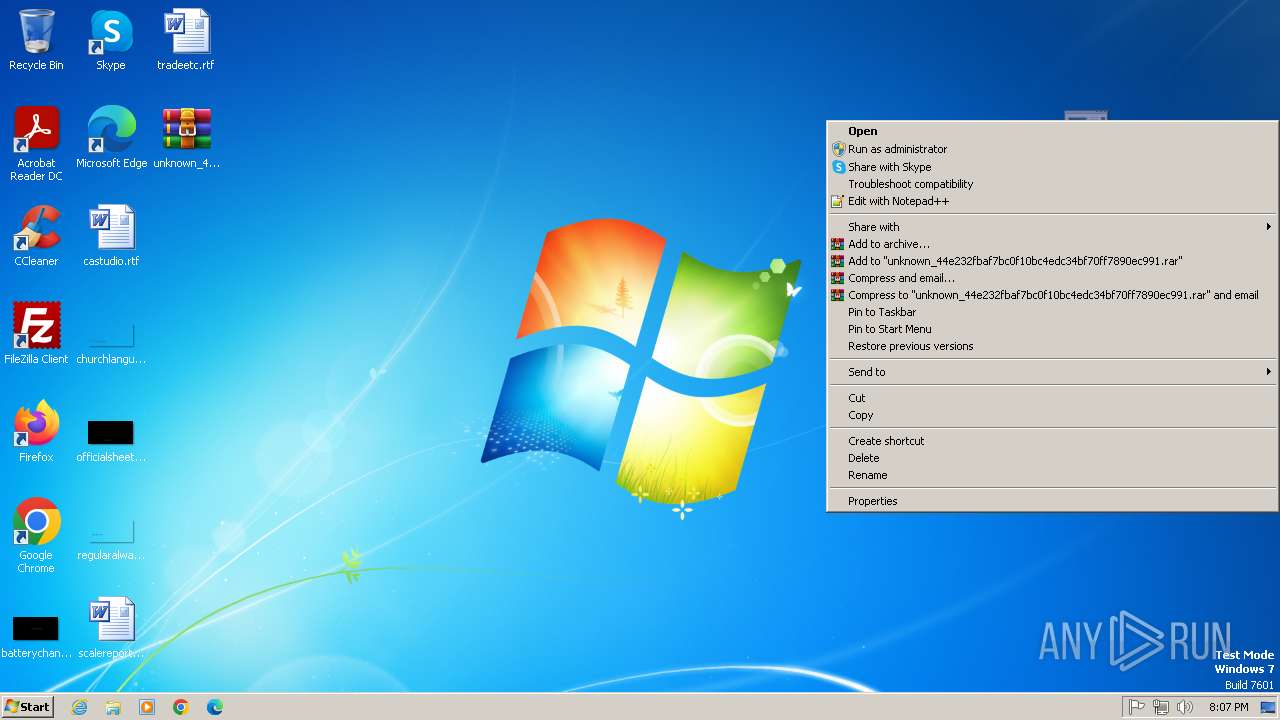Choose Troubleshoot compatibility
1280x720 pixels.
click(x=1052, y=184)
